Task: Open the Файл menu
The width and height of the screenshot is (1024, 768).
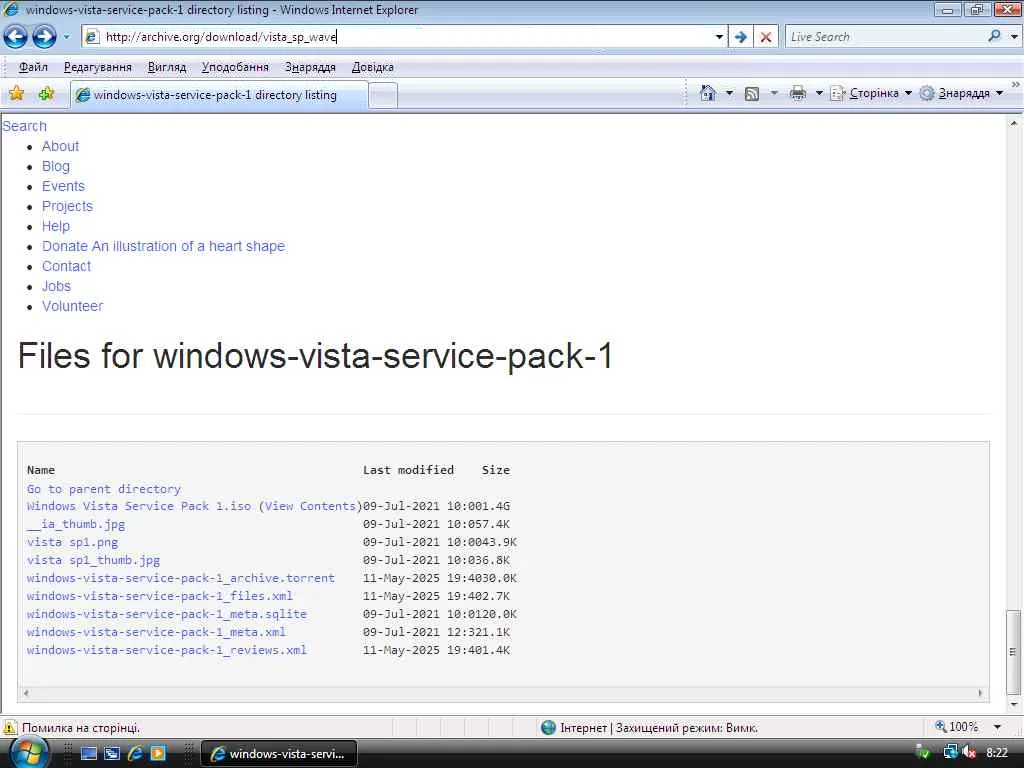Action: 33,67
